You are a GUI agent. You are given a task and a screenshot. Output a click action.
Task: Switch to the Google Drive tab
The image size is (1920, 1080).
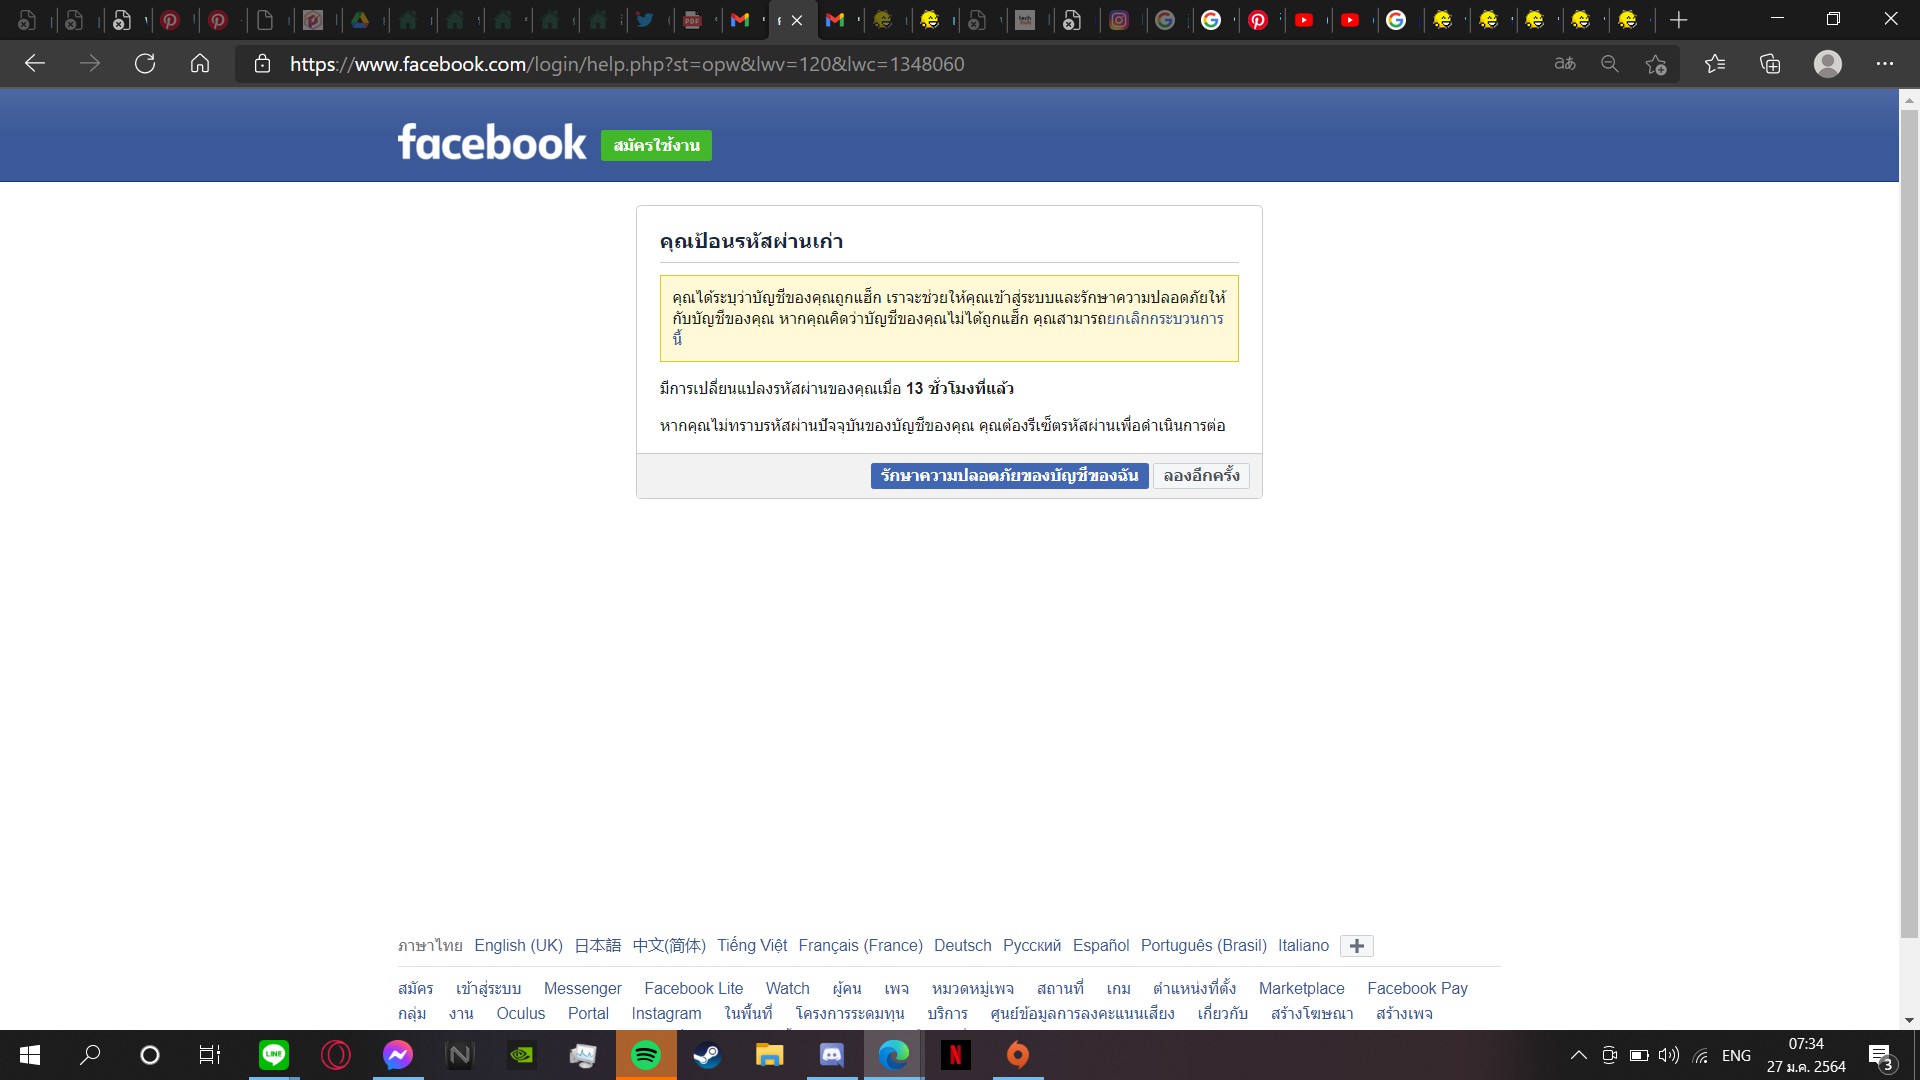[x=360, y=20]
